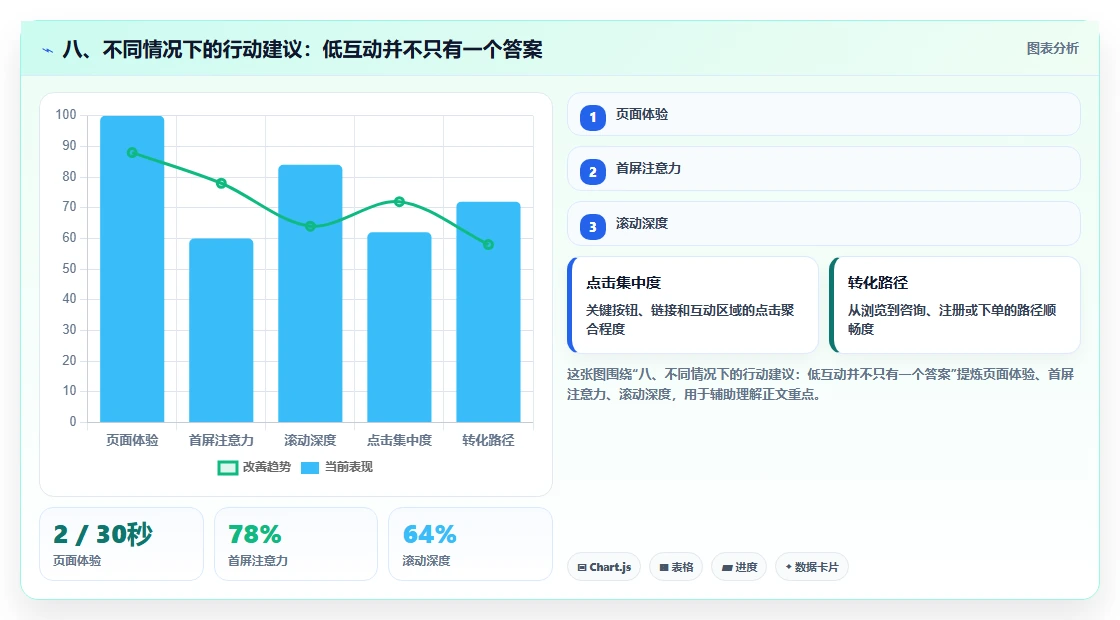Click the 转化路径 bar in the chart
The image size is (1120, 620).
pos(489,312)
